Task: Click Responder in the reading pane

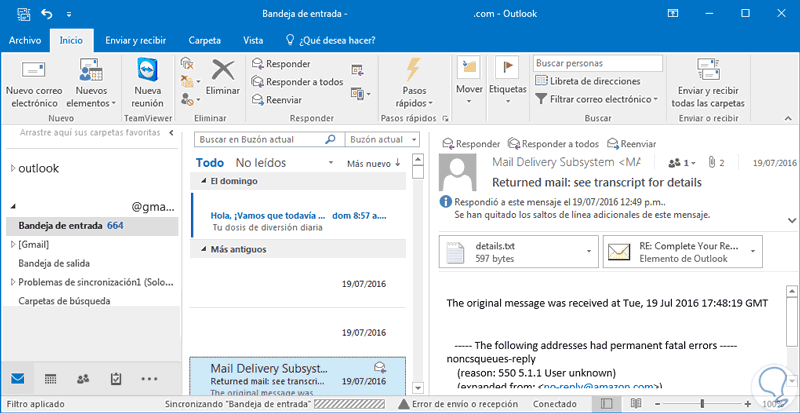Action: click(x=471, y=144)
